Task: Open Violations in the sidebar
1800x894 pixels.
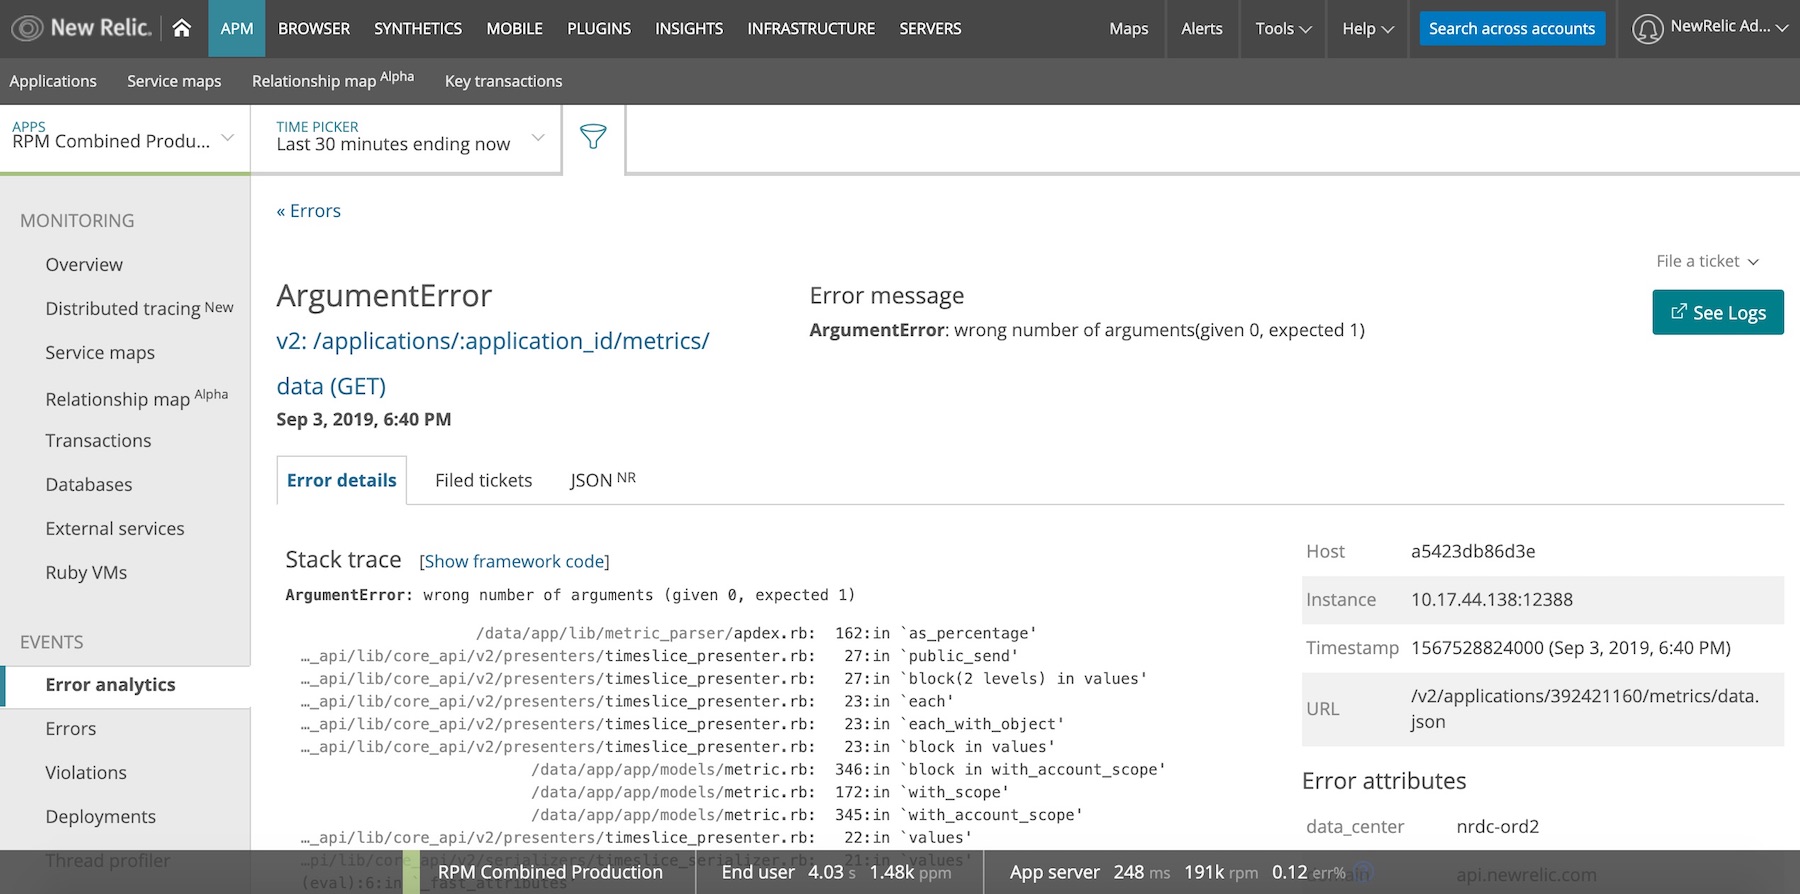Action: 86,773
